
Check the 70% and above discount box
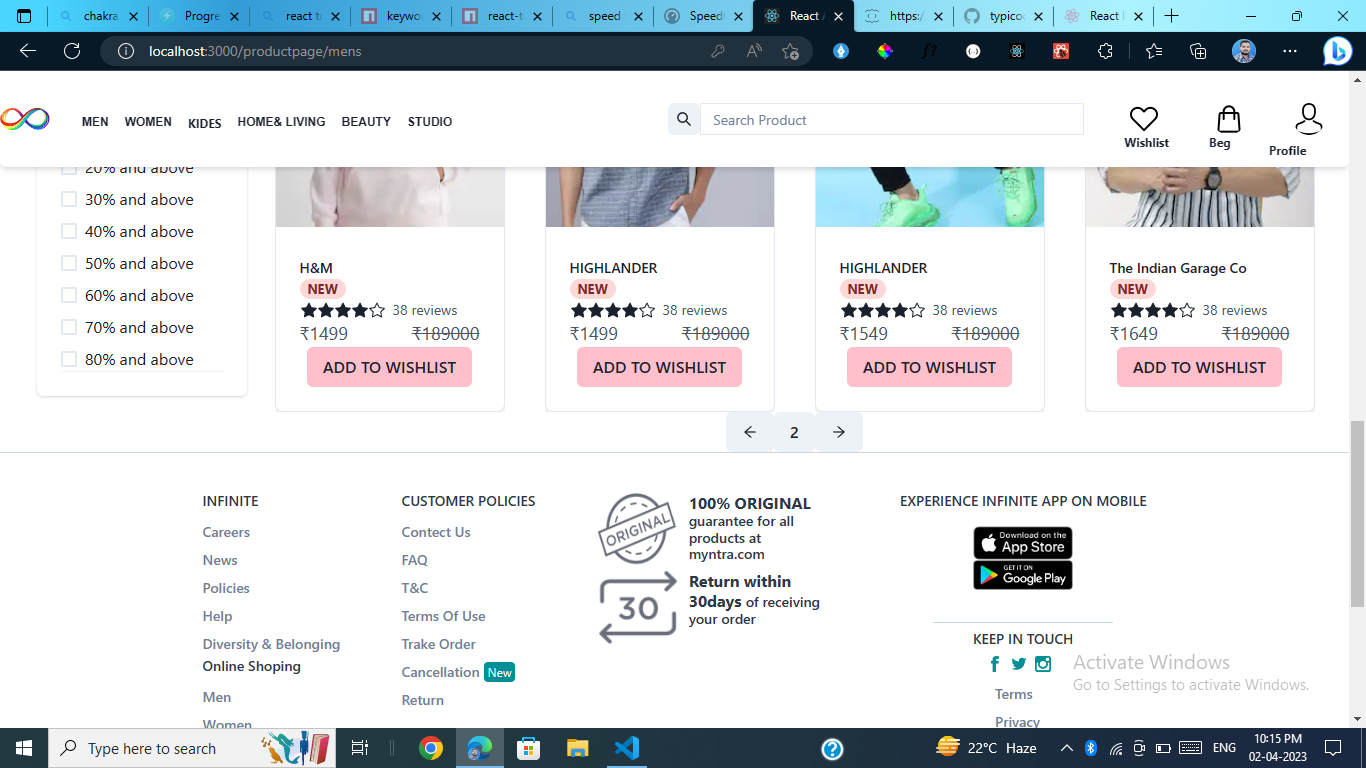[69, 327]
